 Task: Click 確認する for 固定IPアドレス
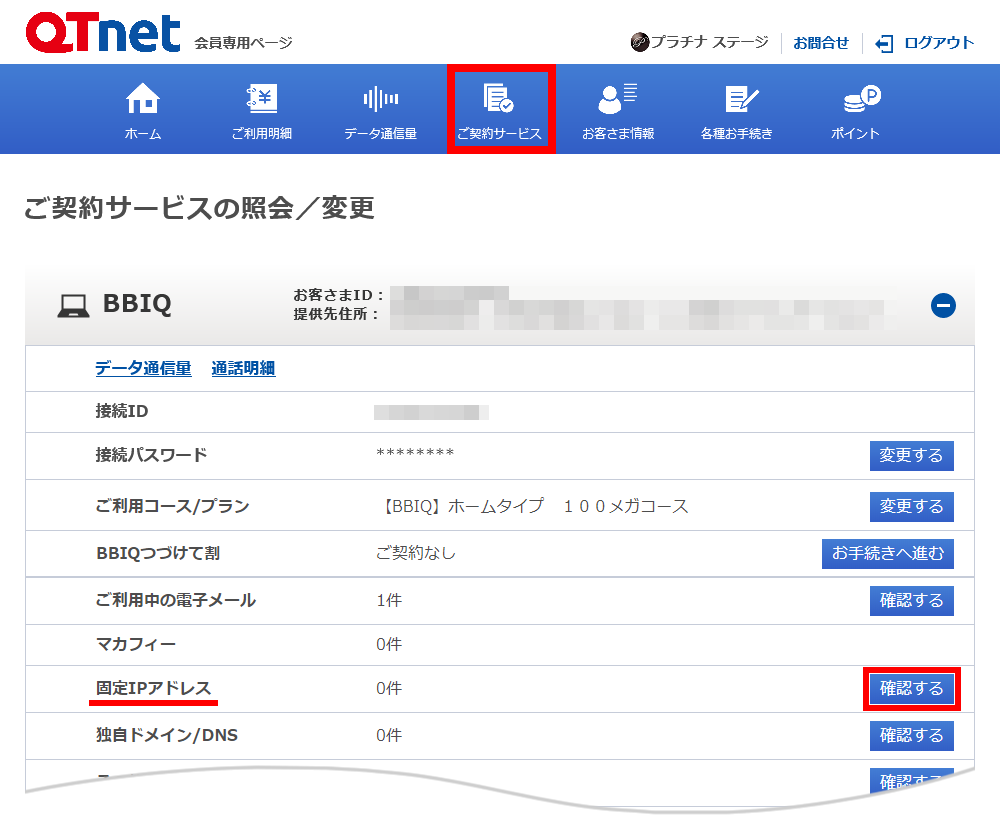pyautogui.click(x=911, y=689)
